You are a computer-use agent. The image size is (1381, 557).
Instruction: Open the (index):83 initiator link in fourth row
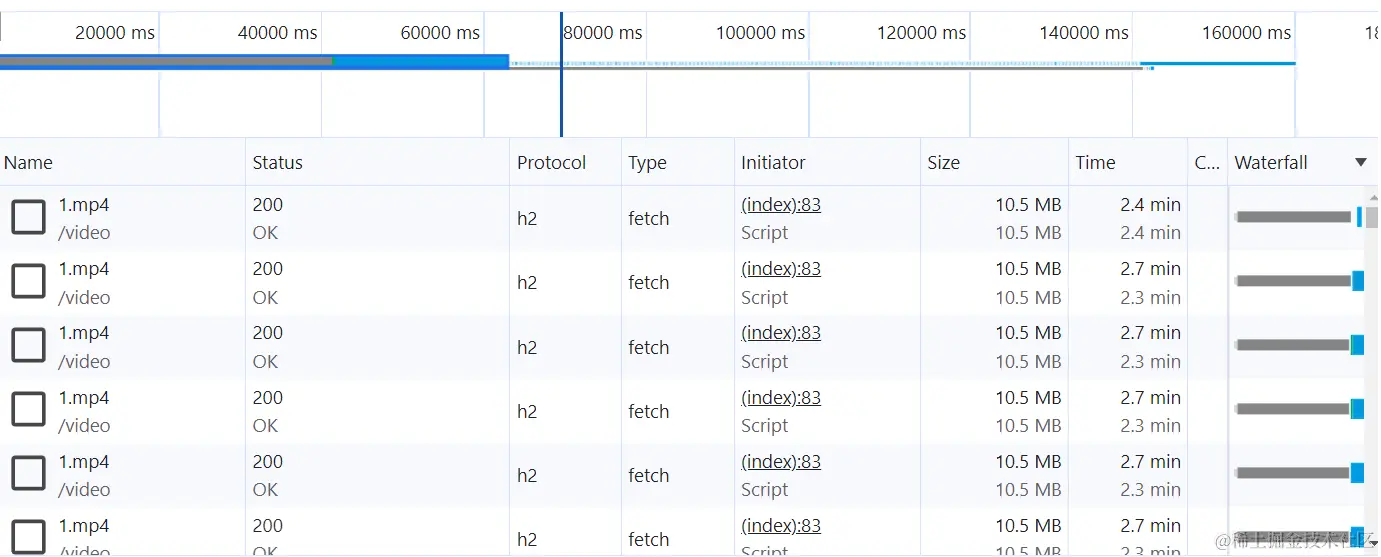[781, 397]
